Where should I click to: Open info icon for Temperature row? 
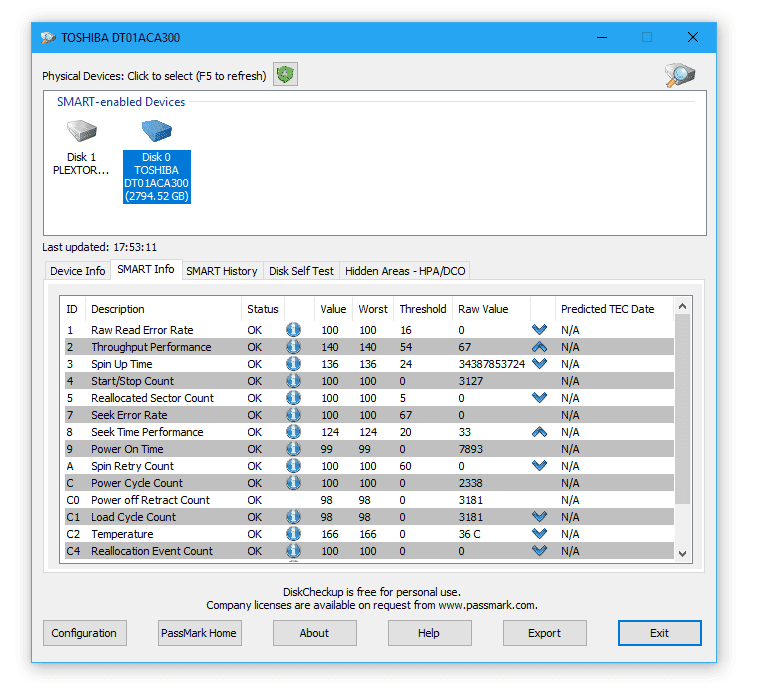pos(293,533)
